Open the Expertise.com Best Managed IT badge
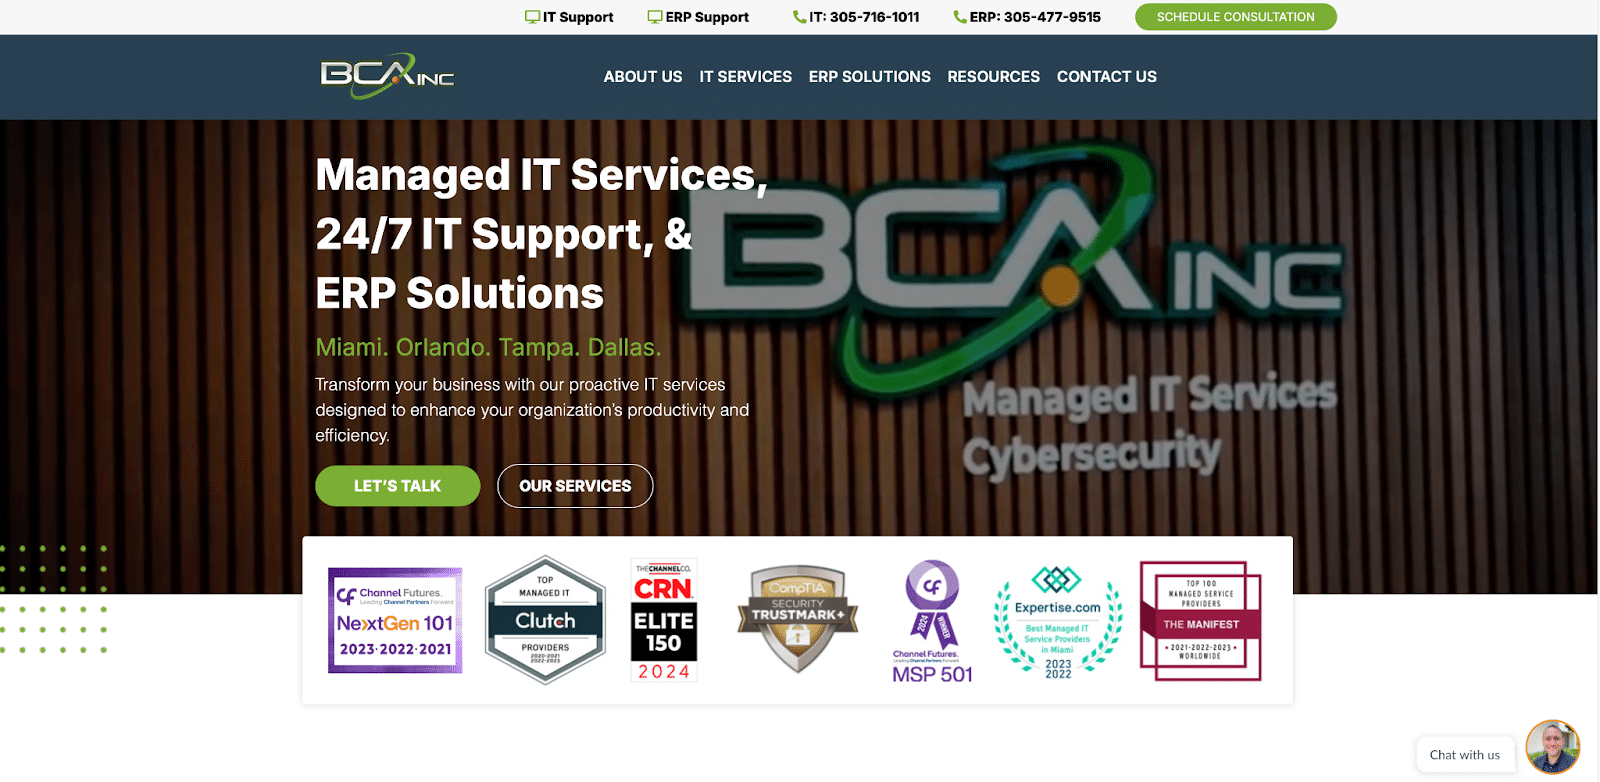This screenshot has height=782, width=1600. click(1058, 622)
